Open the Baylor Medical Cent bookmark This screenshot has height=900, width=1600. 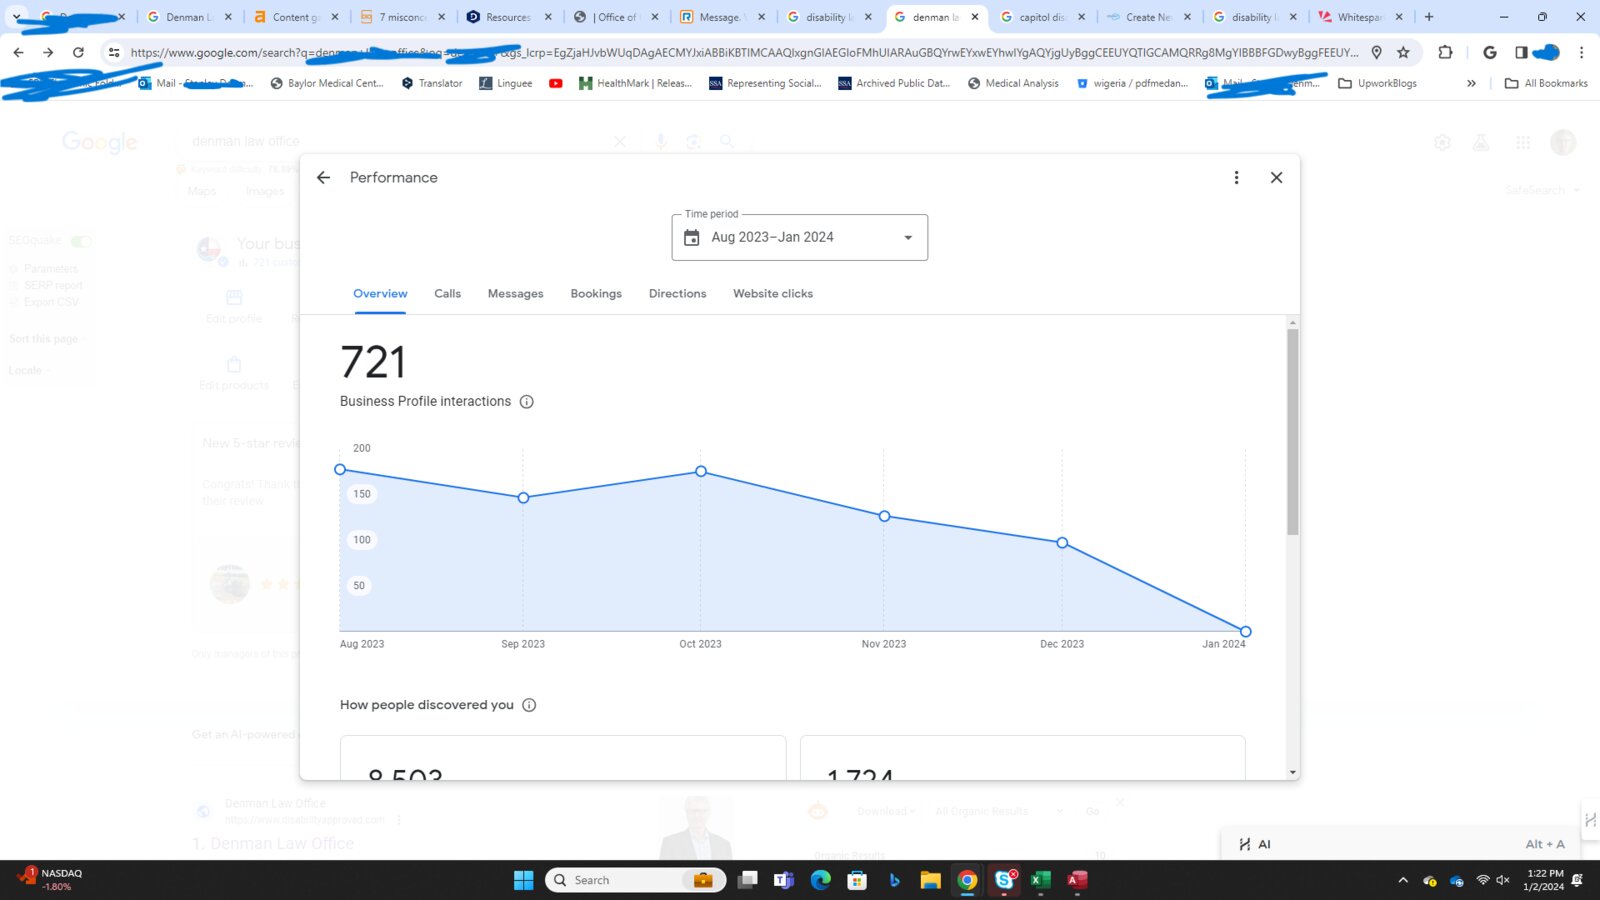click(x=327, y=83)
